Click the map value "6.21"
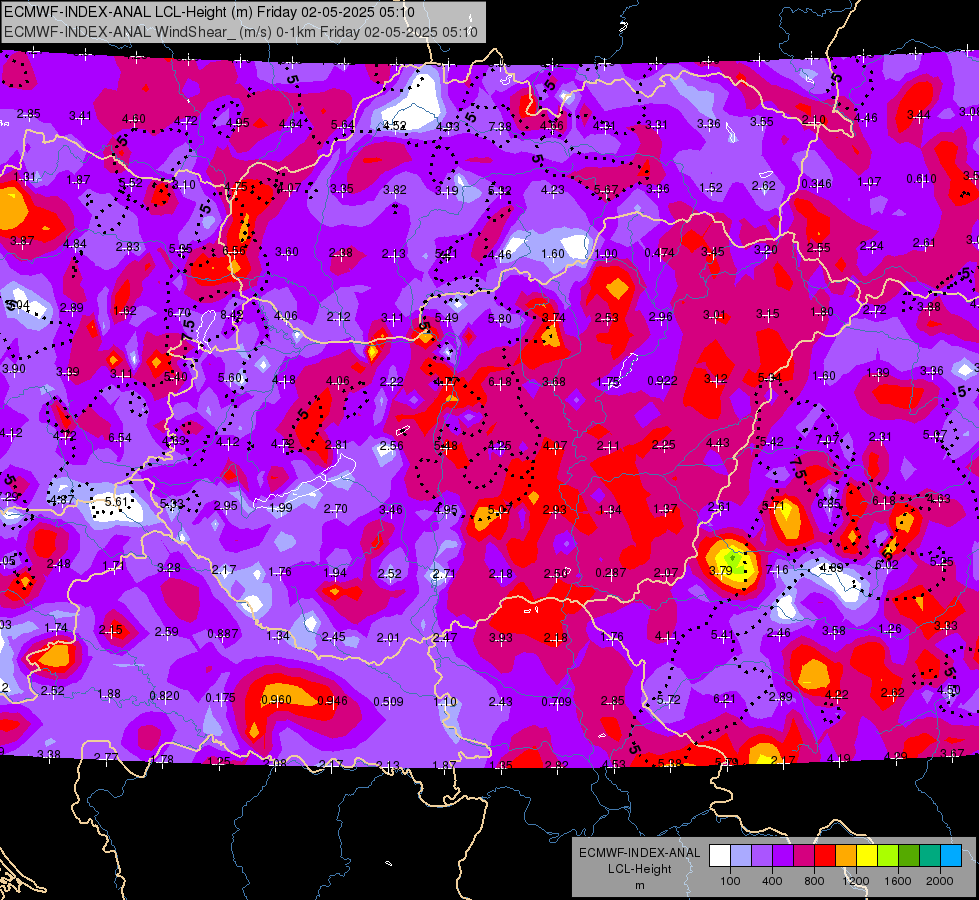 click(x=724, y=699)
